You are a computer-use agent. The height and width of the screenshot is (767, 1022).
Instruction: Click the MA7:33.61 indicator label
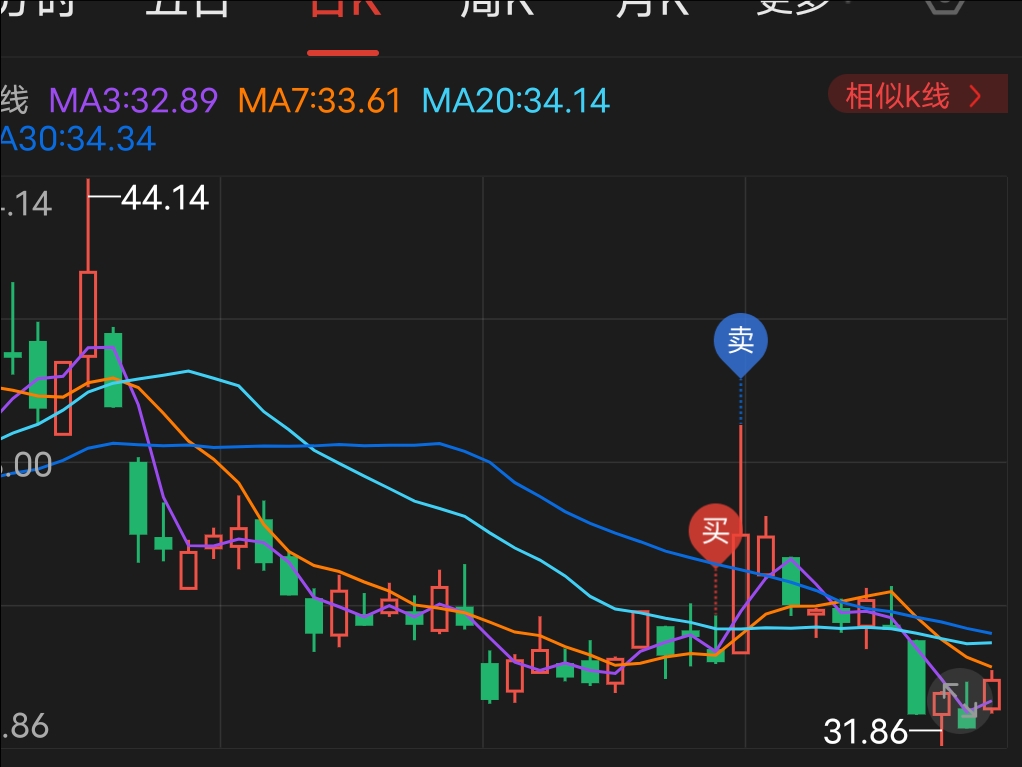pos(319,100)
